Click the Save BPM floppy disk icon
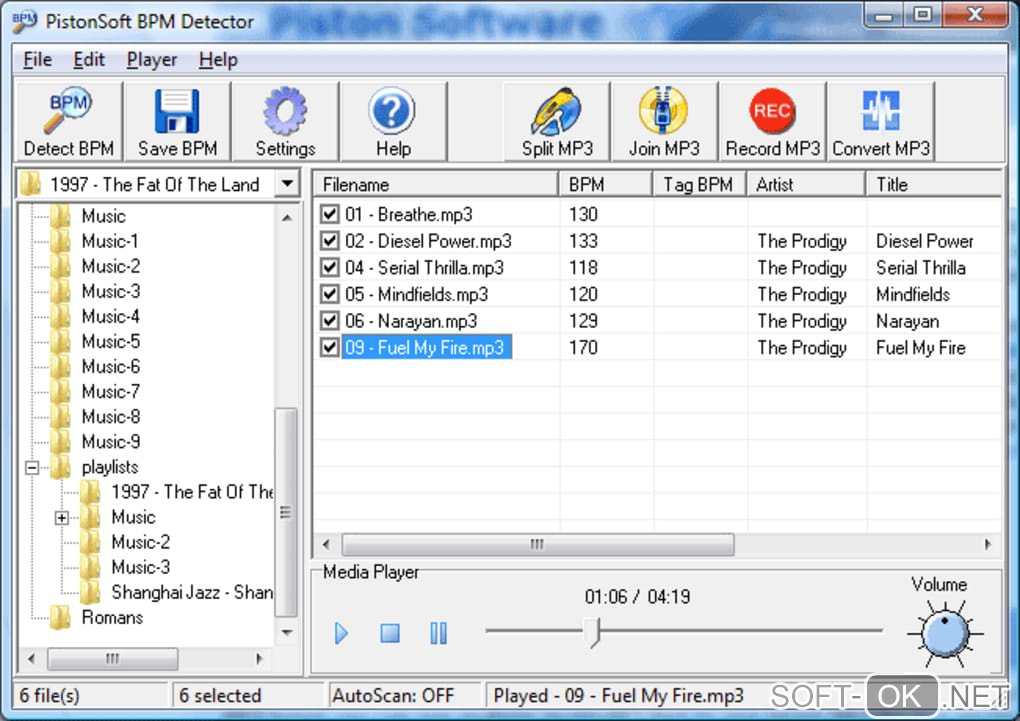 177,111
